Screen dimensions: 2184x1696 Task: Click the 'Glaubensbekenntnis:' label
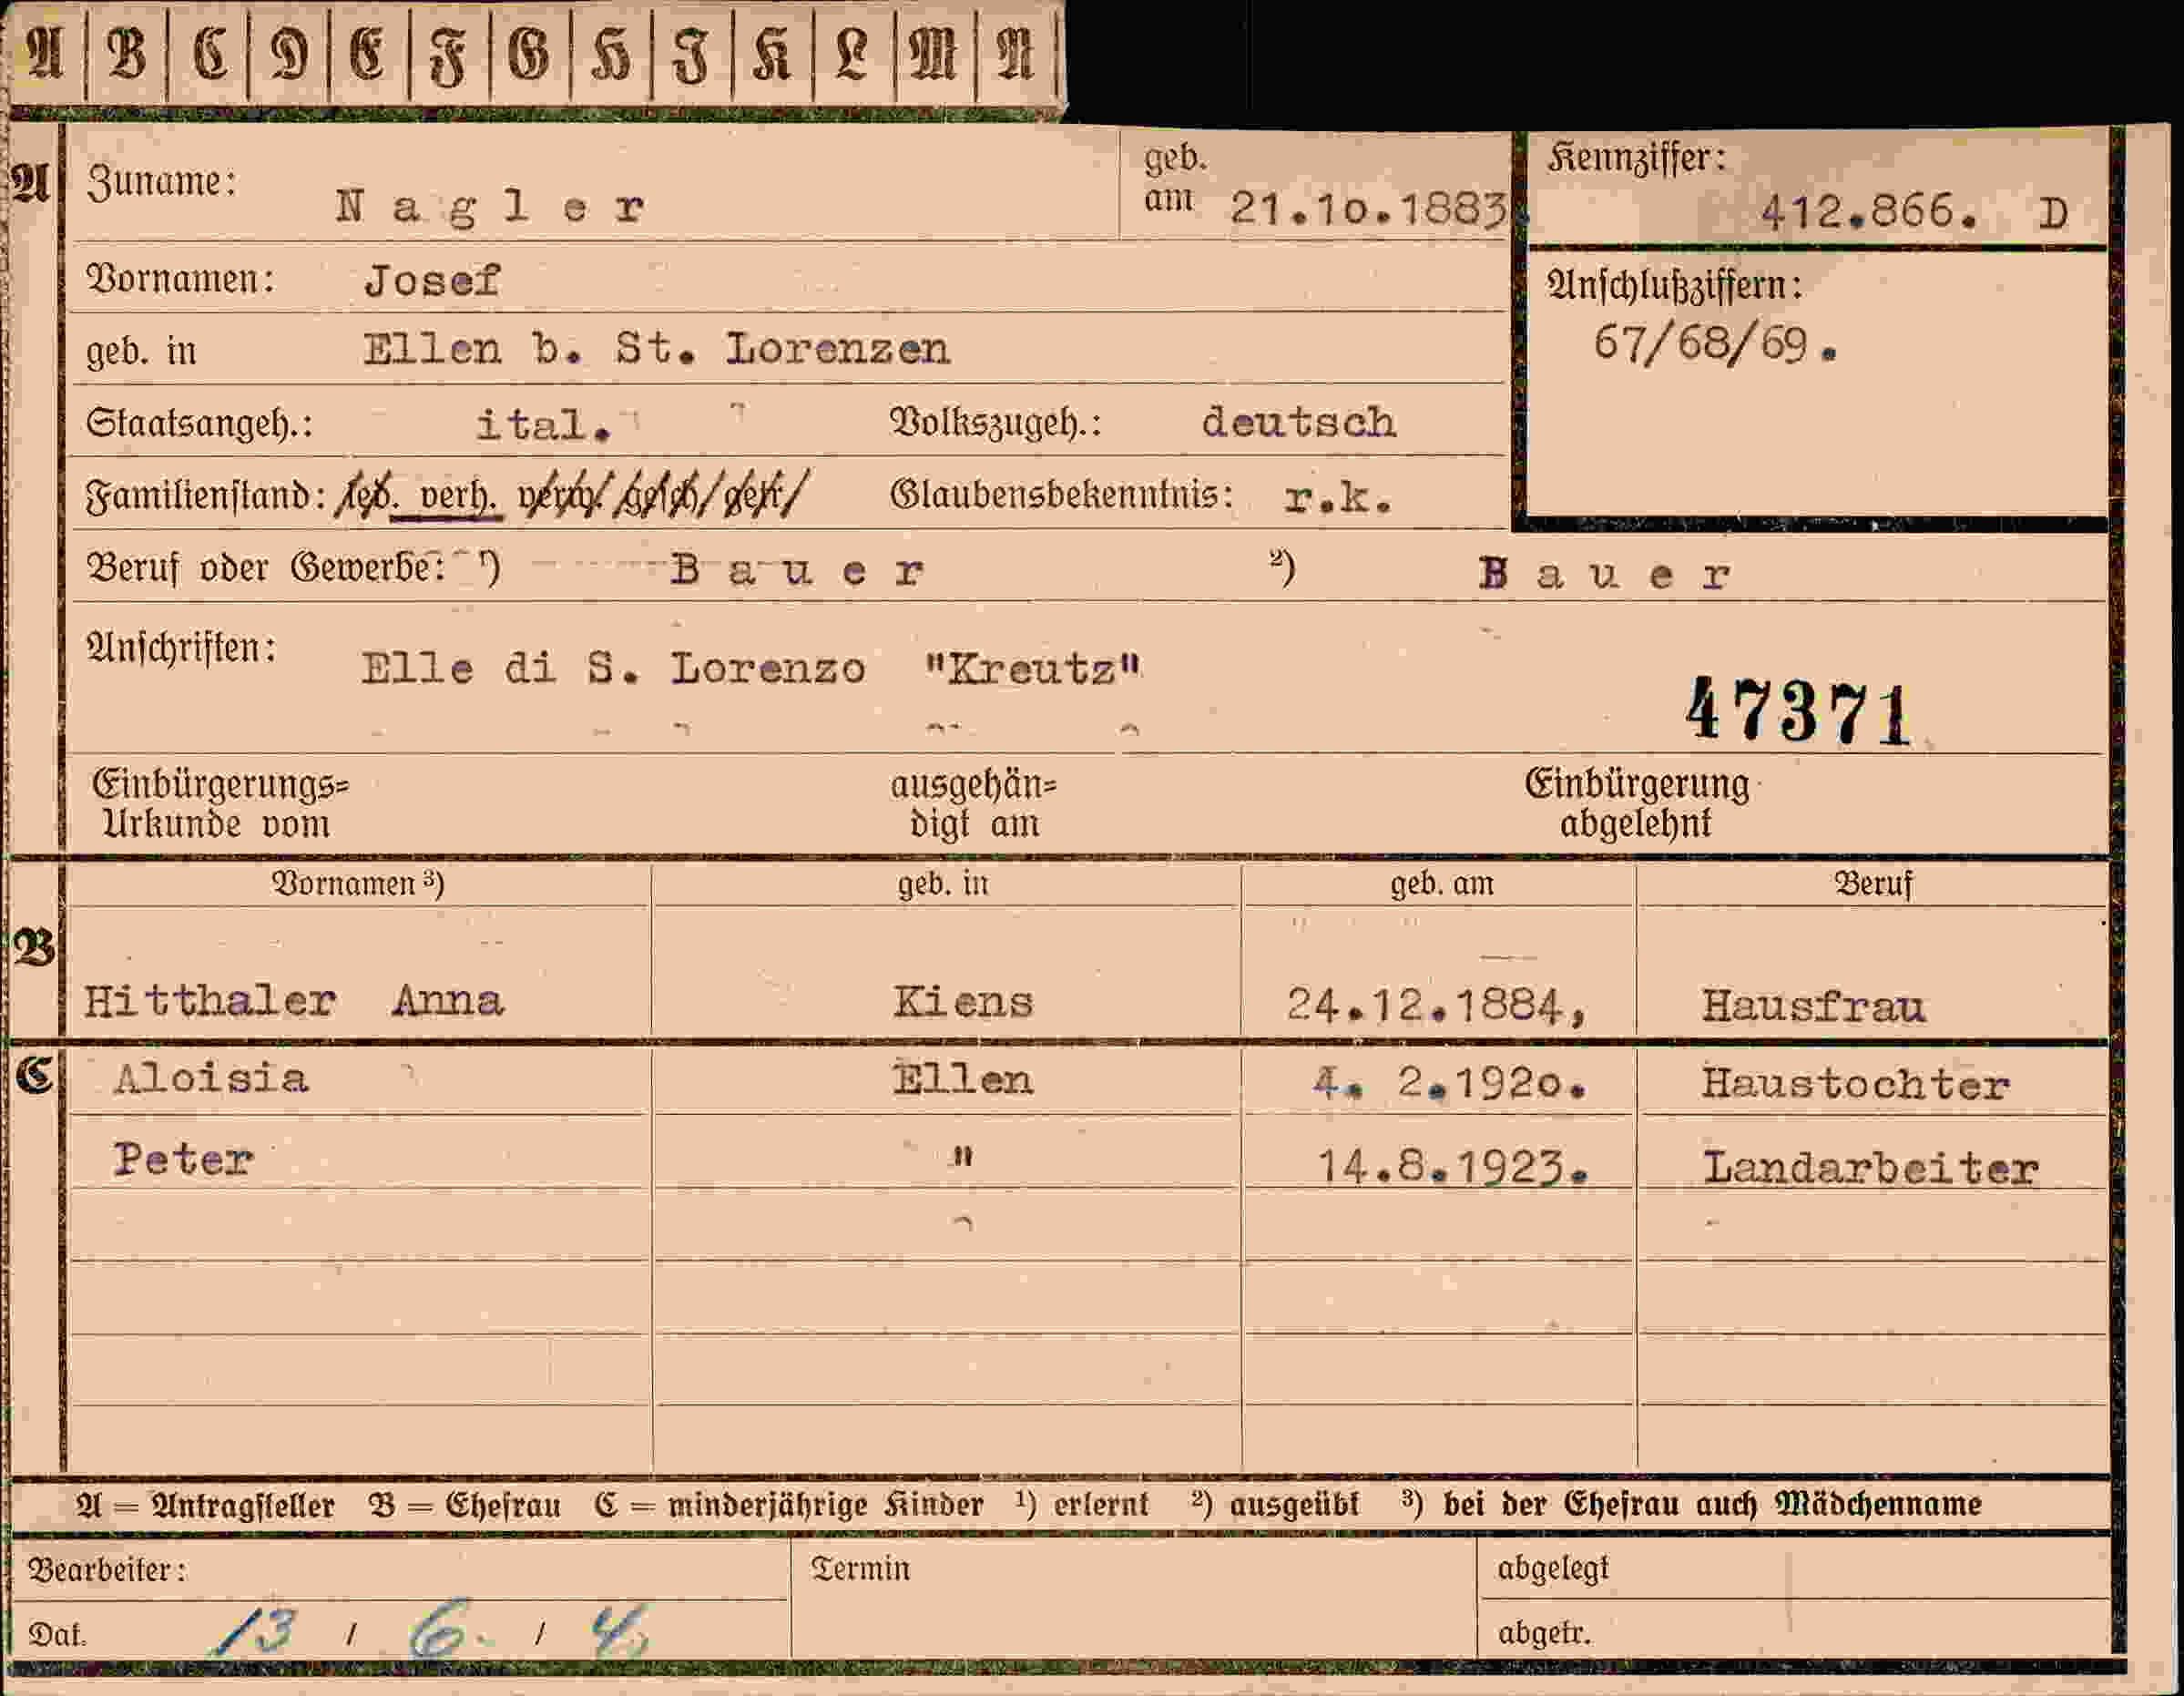tap(1061, 495)
